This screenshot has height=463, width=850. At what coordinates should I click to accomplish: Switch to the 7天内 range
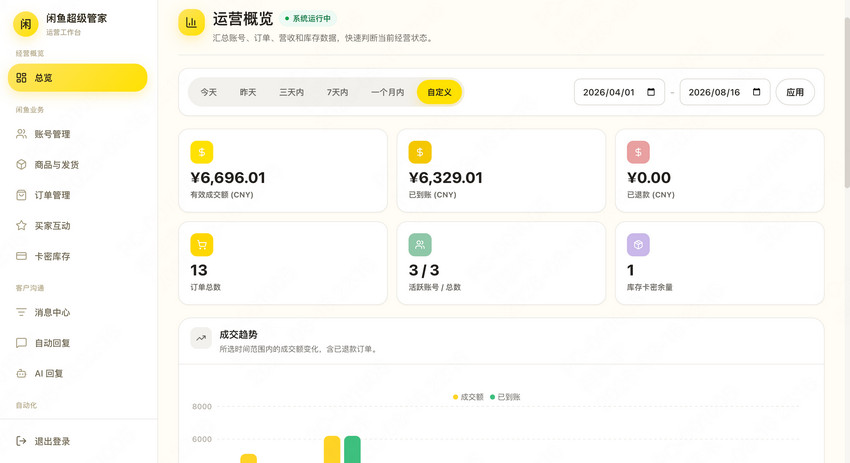point(337,92)
